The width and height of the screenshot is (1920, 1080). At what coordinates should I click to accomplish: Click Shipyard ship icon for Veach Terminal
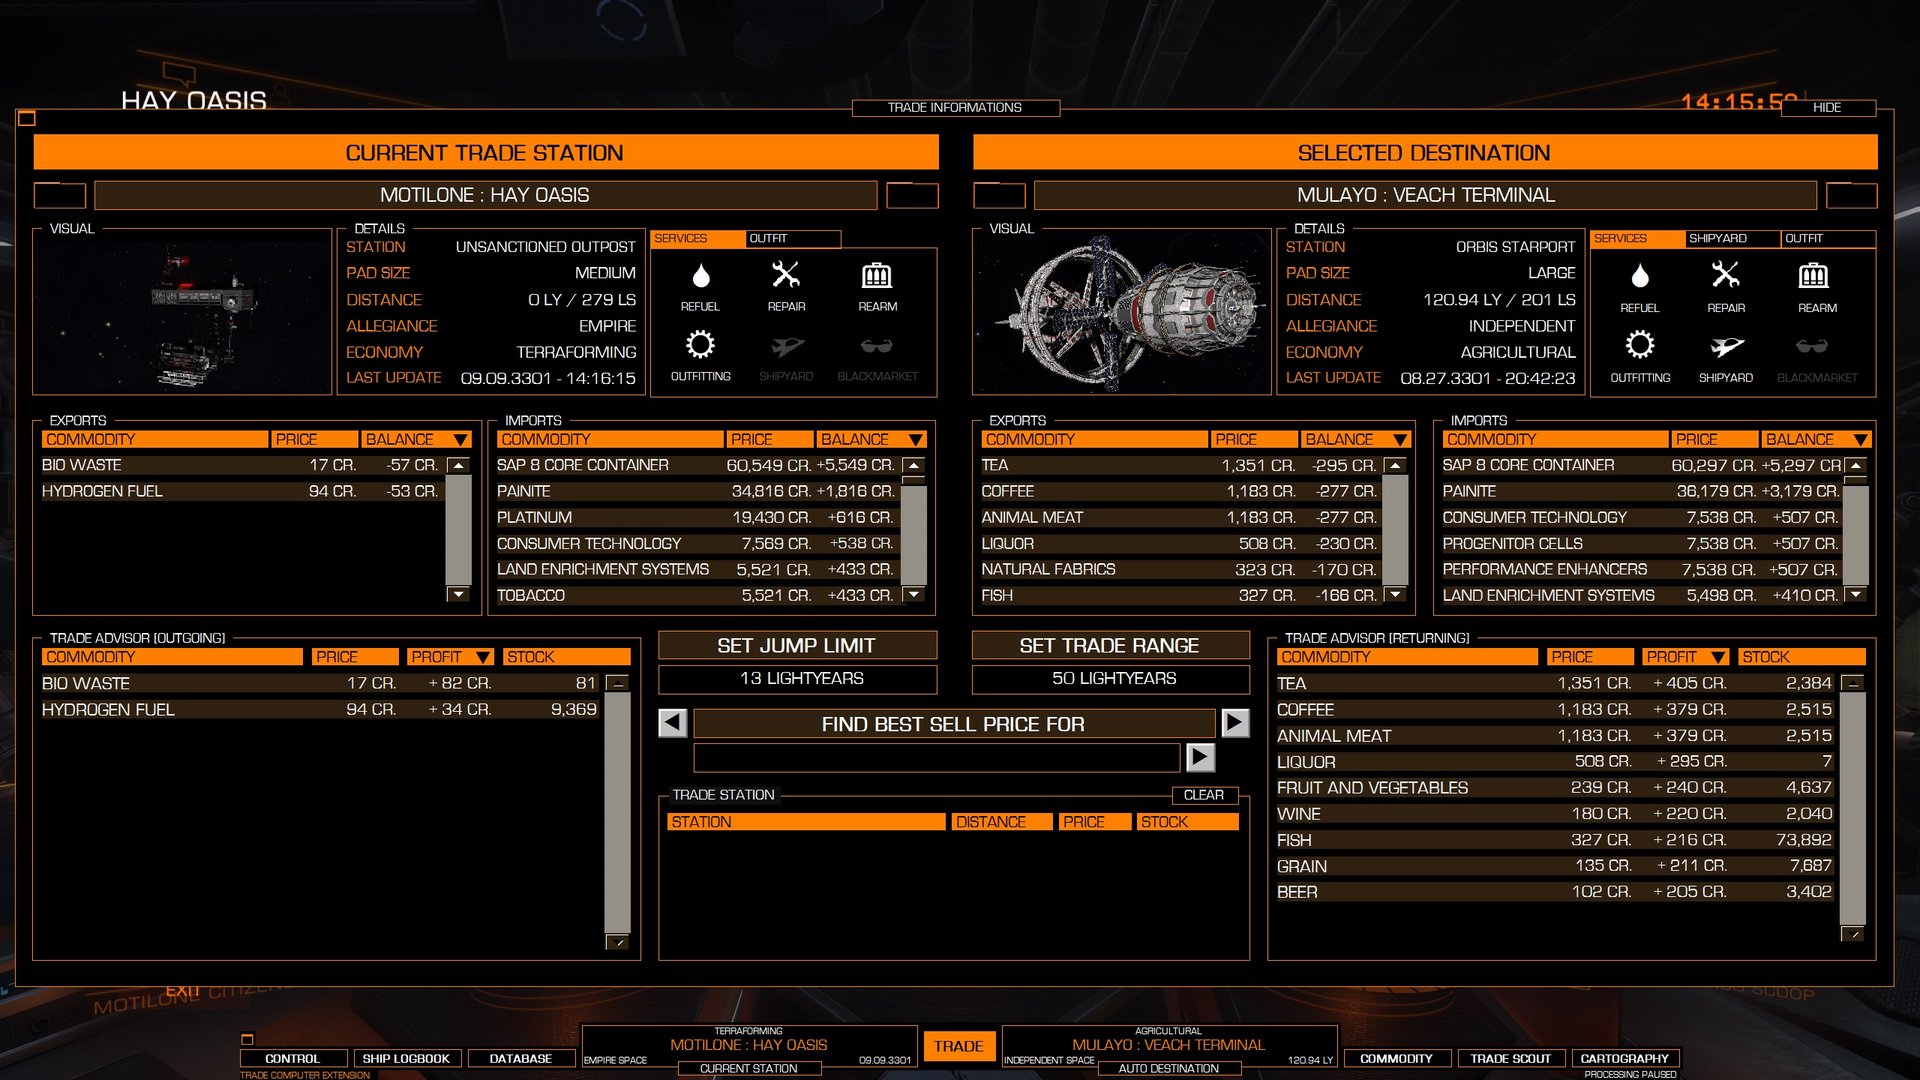coord(1727,347)
